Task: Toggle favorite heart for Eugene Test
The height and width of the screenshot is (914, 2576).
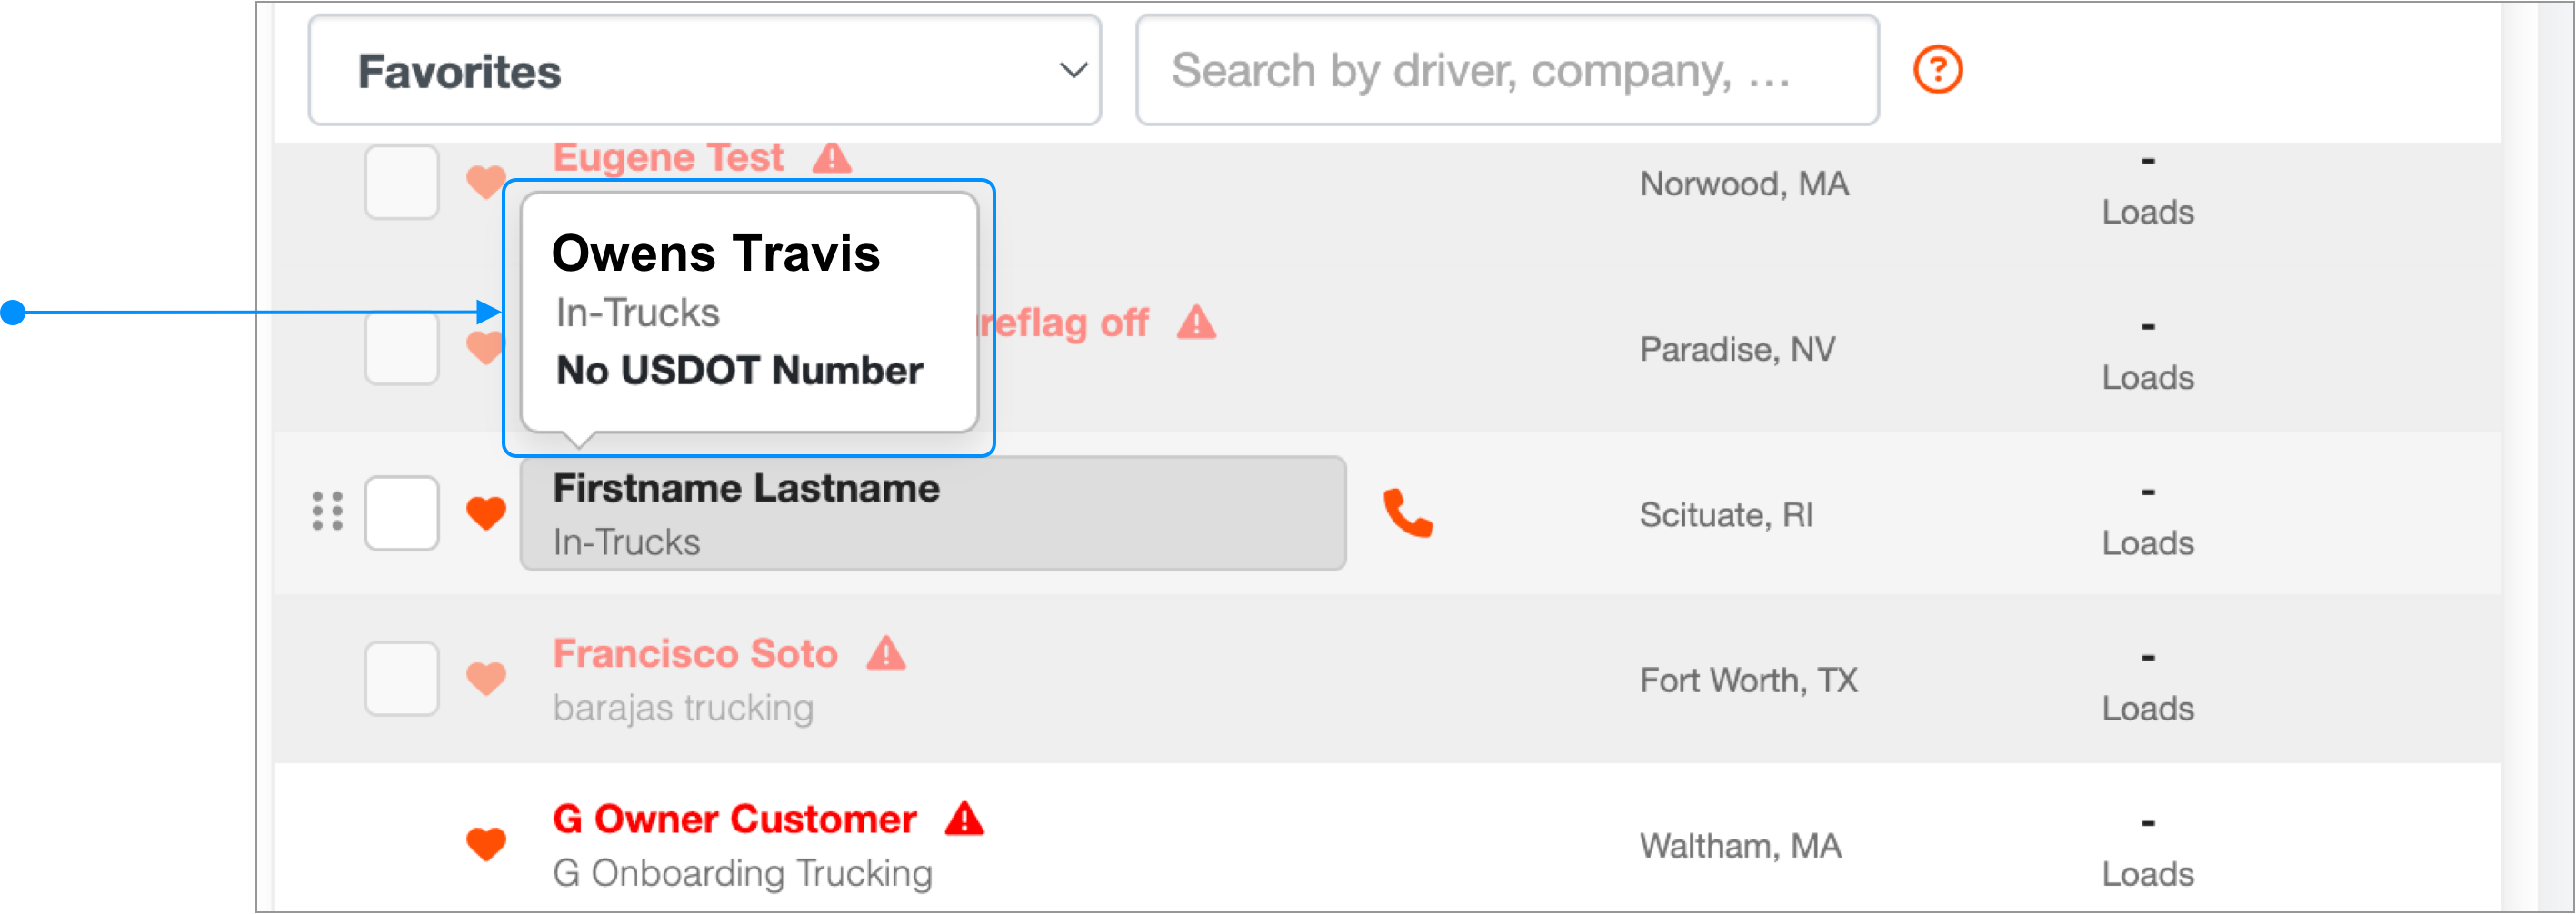Action: pyautogui.click(x=486, y=181)
